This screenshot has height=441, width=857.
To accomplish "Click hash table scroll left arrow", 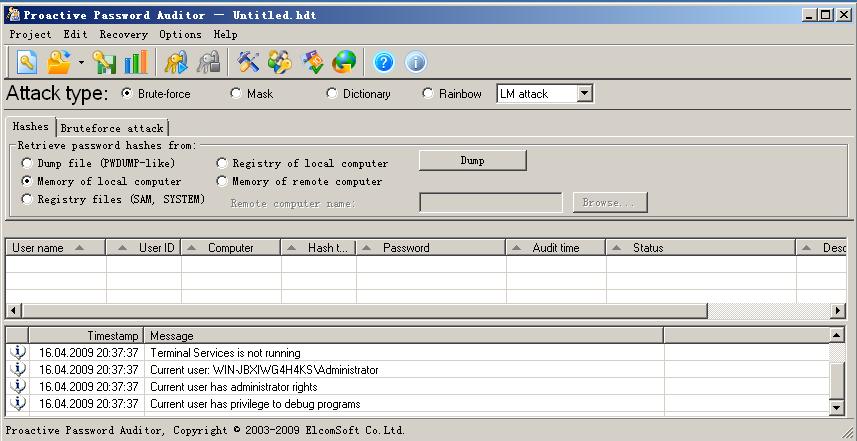I will tap(13, 311).
